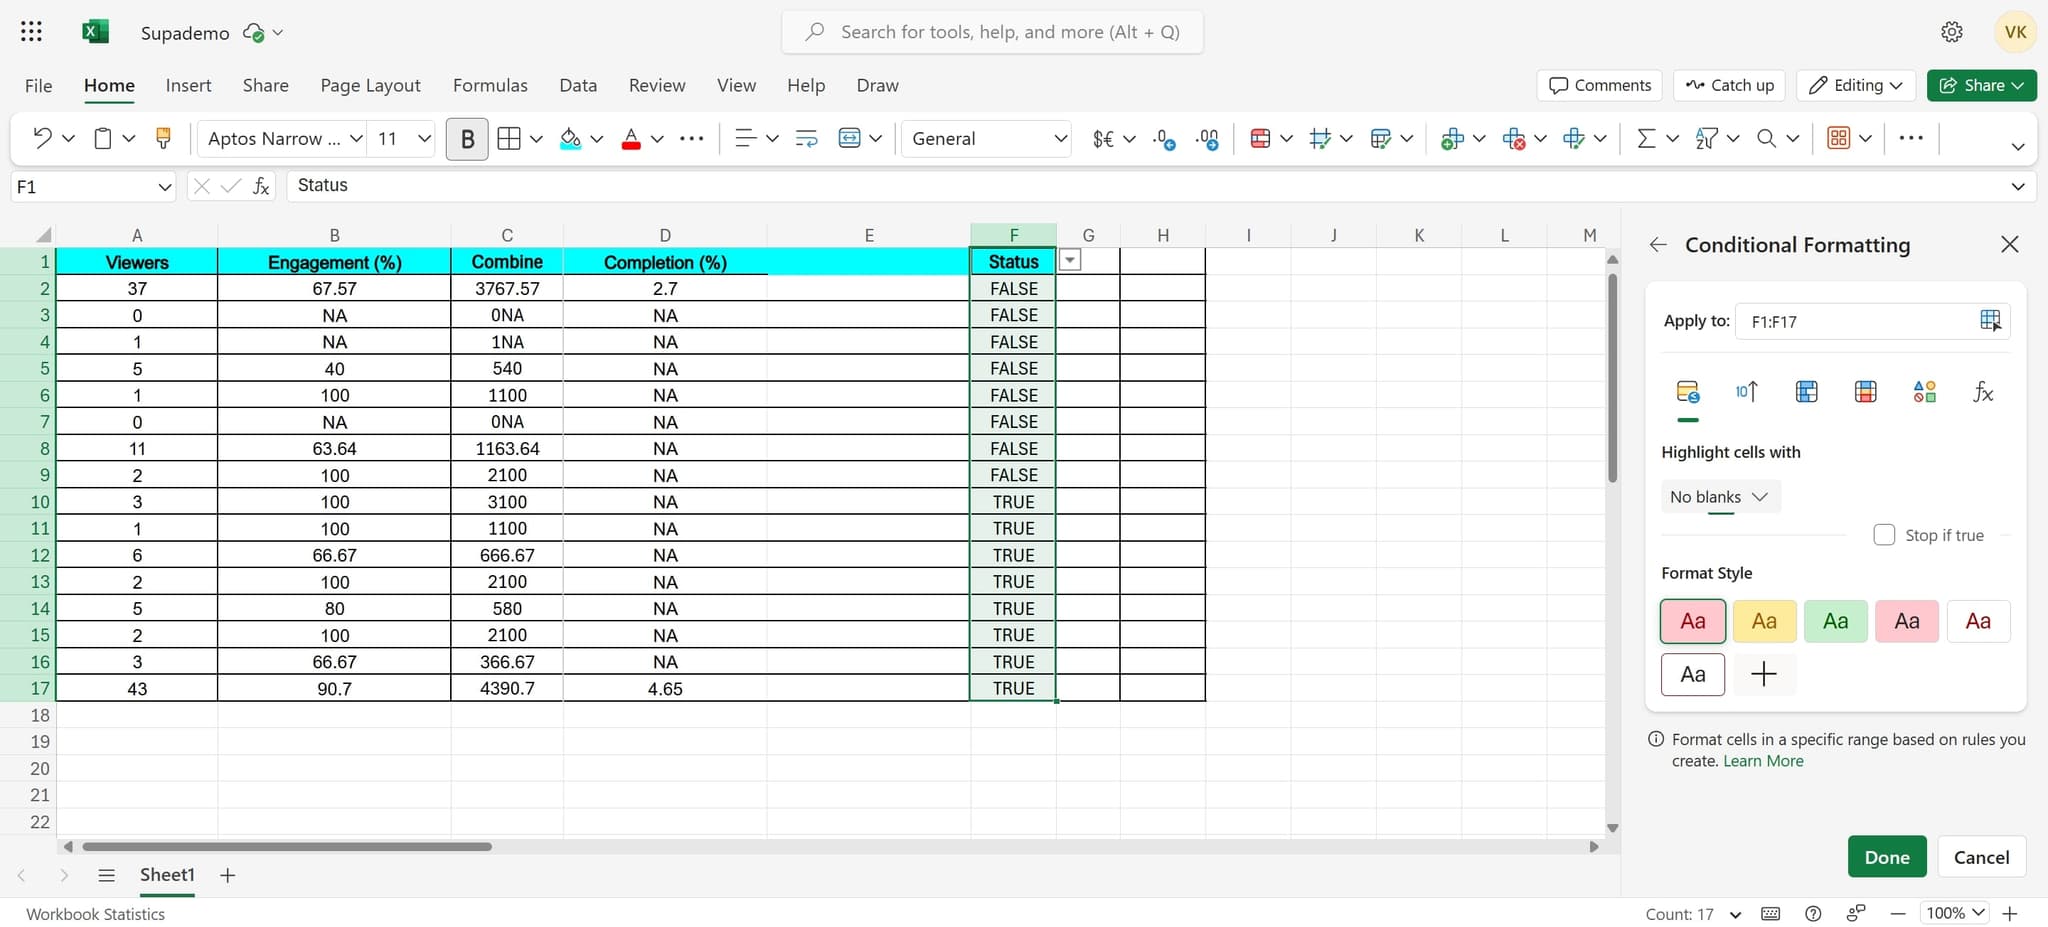Open the fill color icon on the ribbon

[x=571, y=138]
